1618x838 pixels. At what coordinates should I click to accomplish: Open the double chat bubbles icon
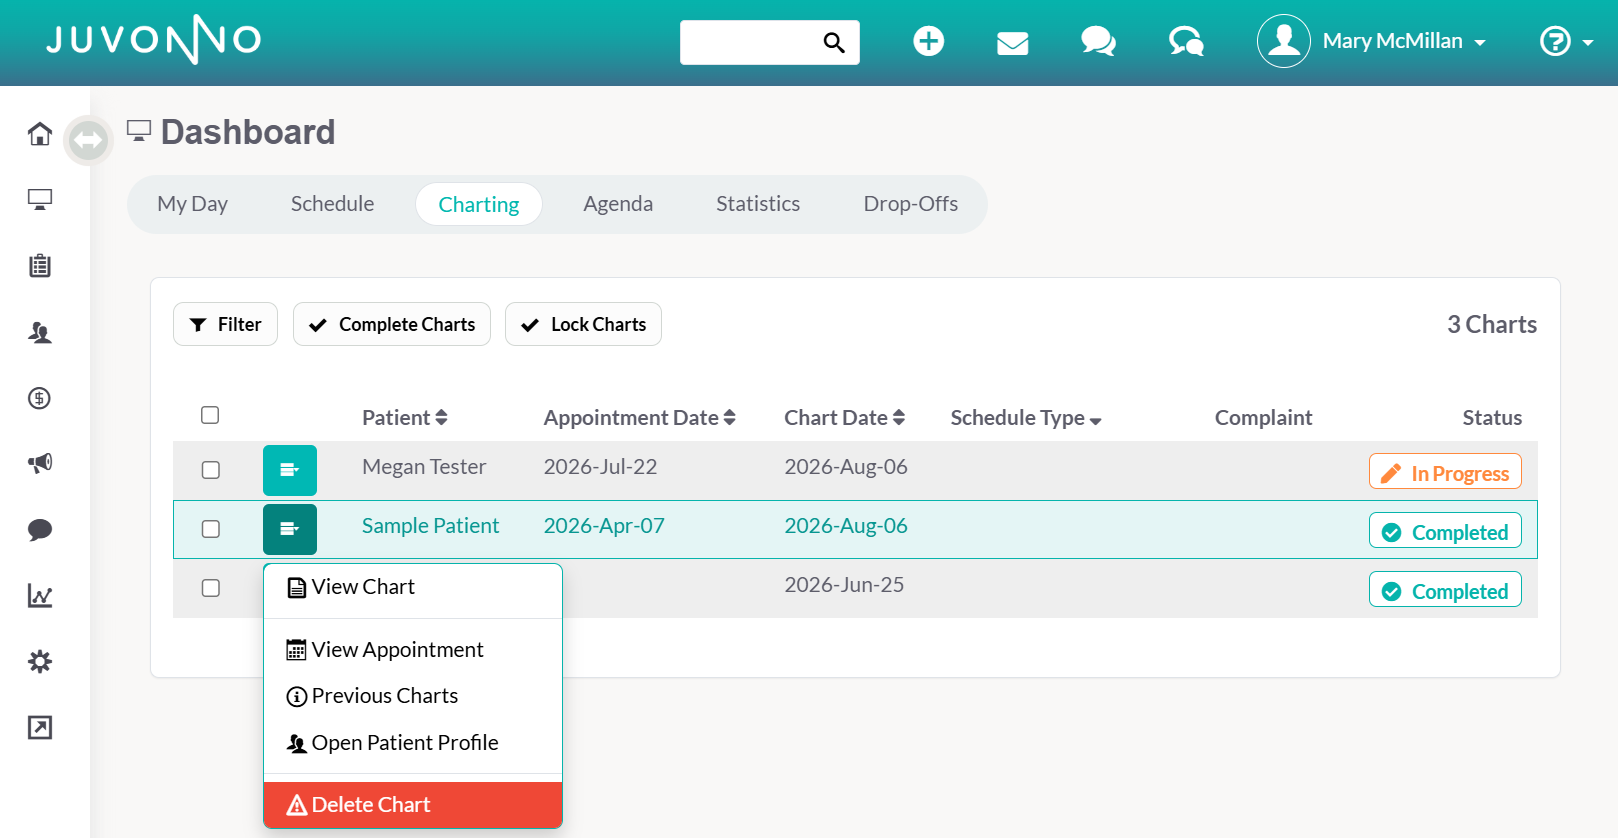[1098, 41]
